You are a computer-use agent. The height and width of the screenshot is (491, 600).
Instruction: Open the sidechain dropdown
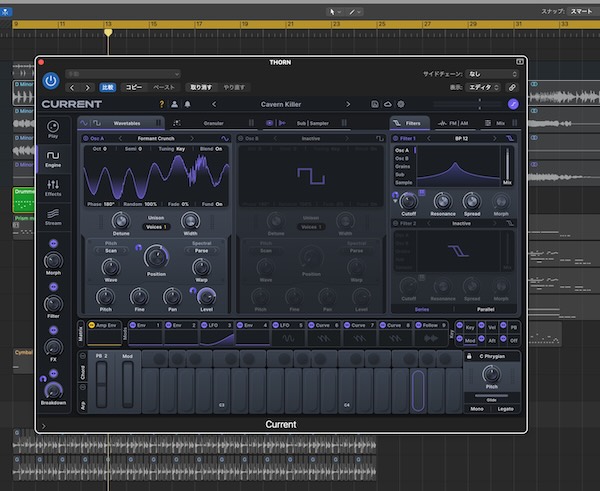tap(492, 74)
